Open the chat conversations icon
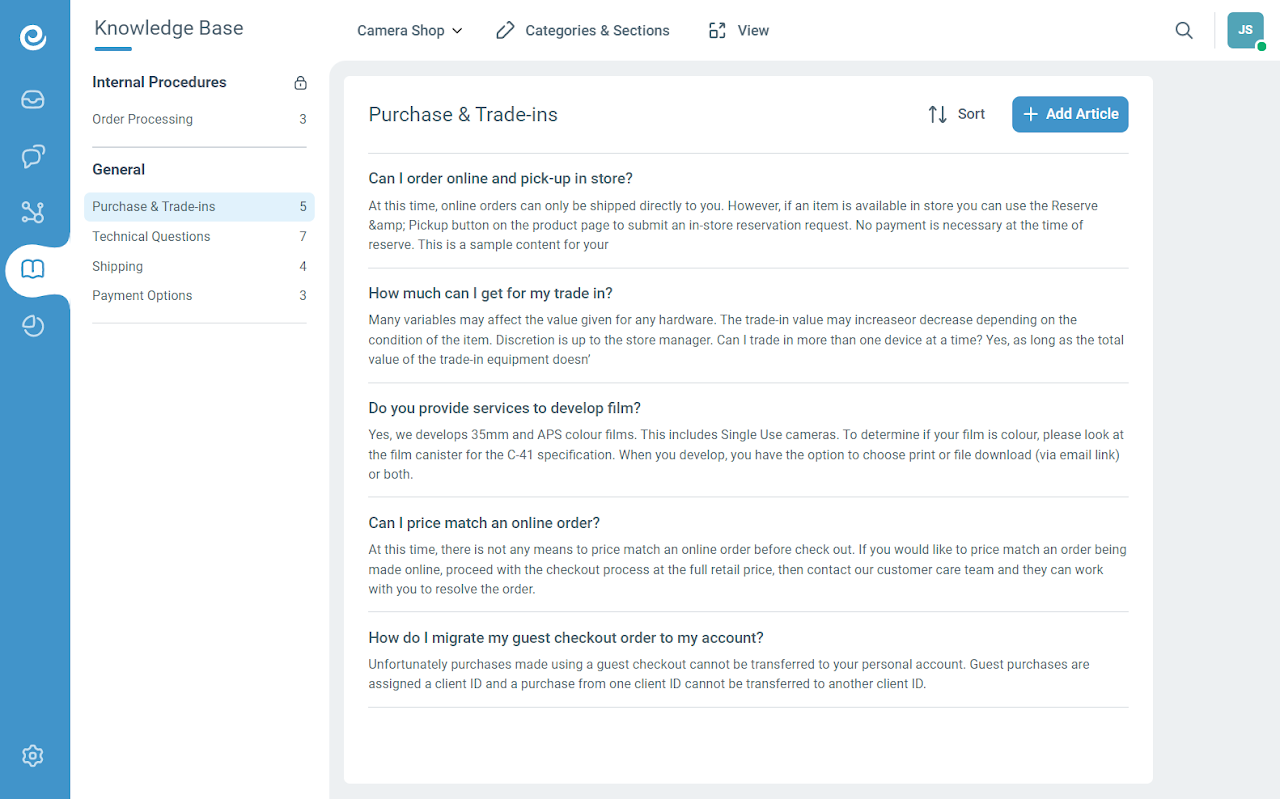1280x799 pixels. 33,156
